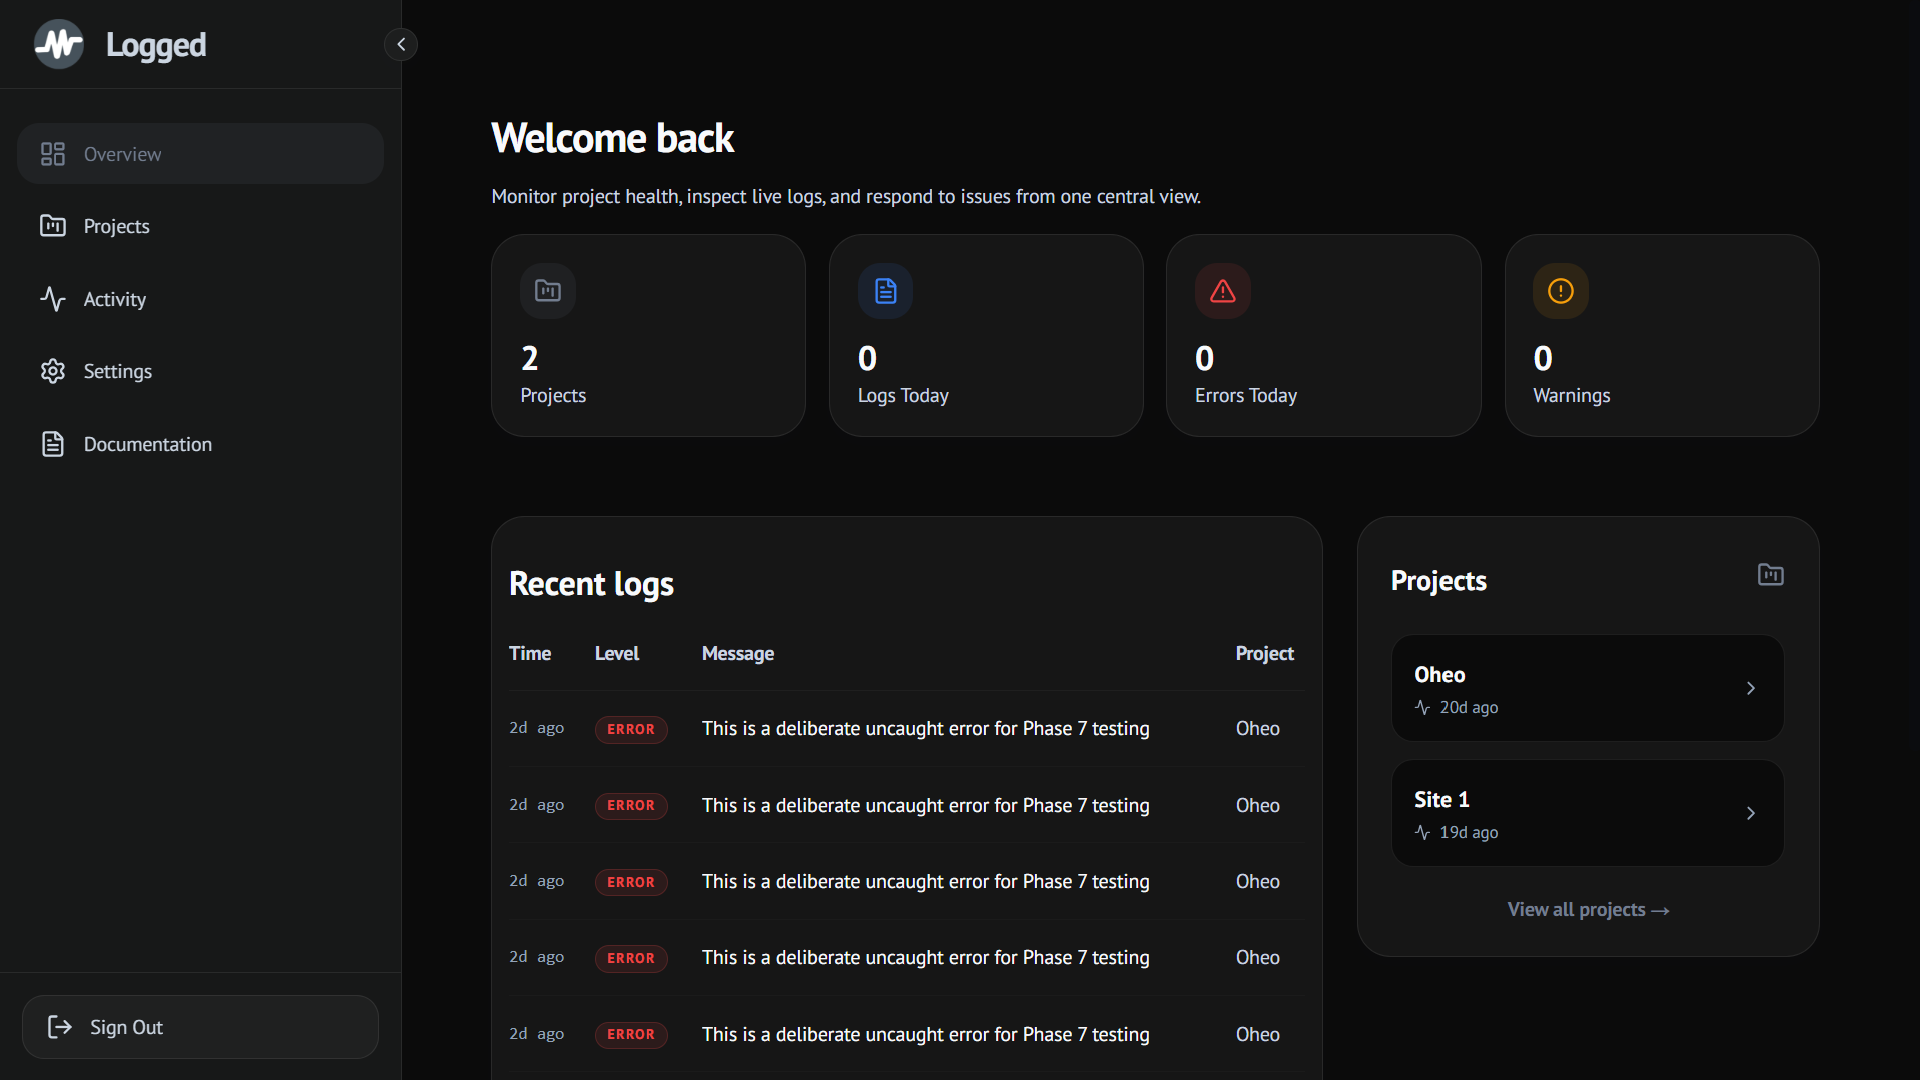1920x1080 pixels.
Task: Click the Logged waveform logo icon
Action: click(x=59, y=44)
